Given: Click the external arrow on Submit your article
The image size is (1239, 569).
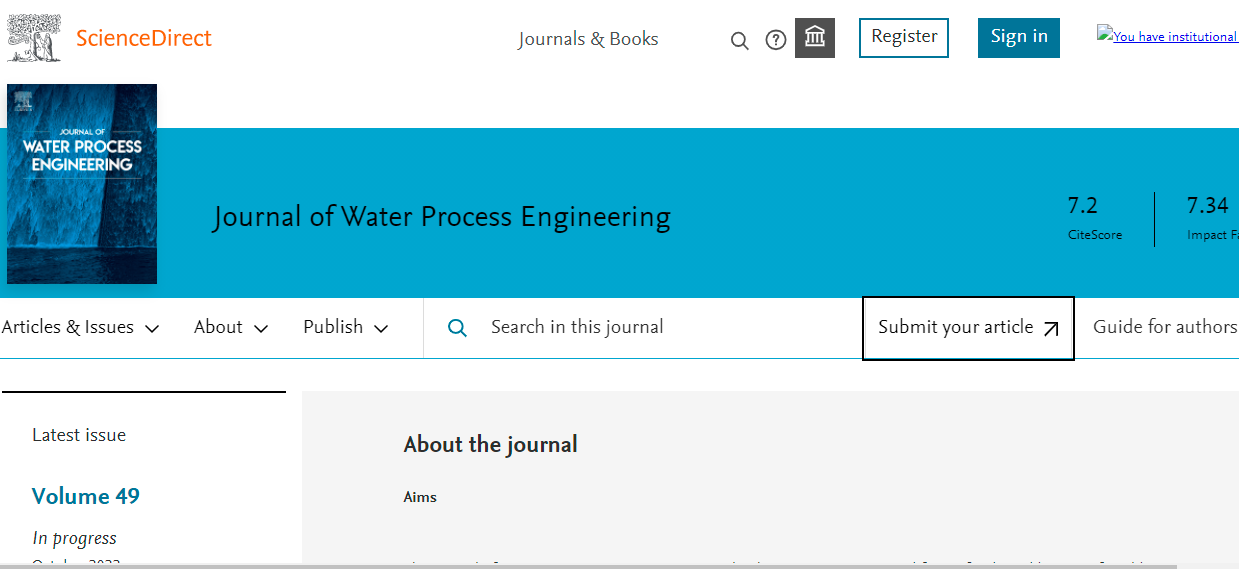Looking at the screenshot, I should [x=1051, y=329].
